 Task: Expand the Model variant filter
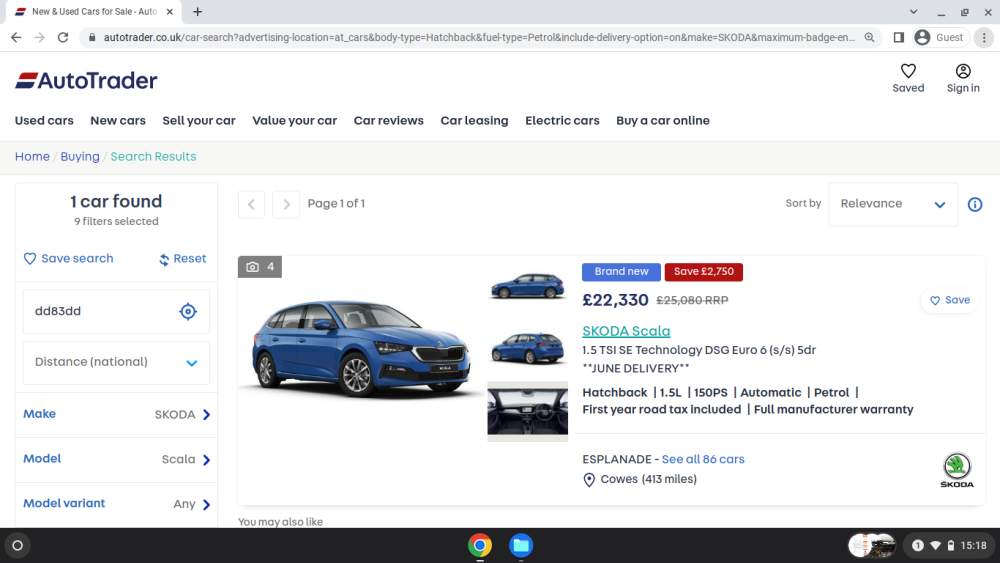[x=116, y=504]
